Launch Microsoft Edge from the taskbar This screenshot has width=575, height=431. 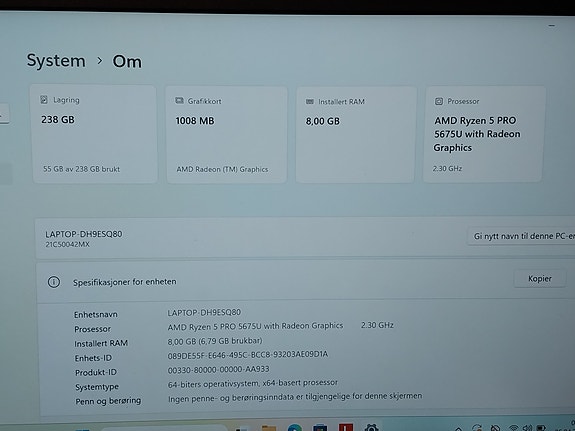[x=295, y=428]
